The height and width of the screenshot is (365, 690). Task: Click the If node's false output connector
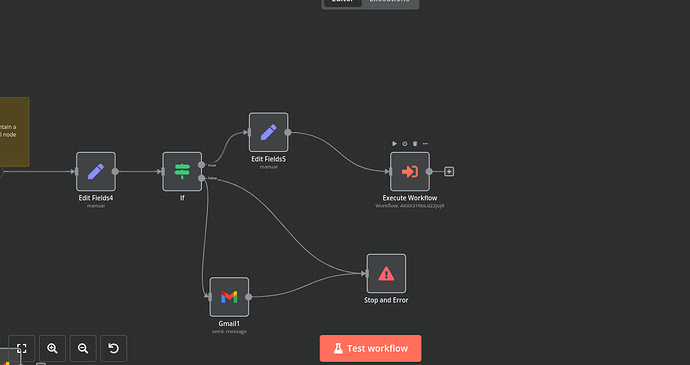(202, 178)
